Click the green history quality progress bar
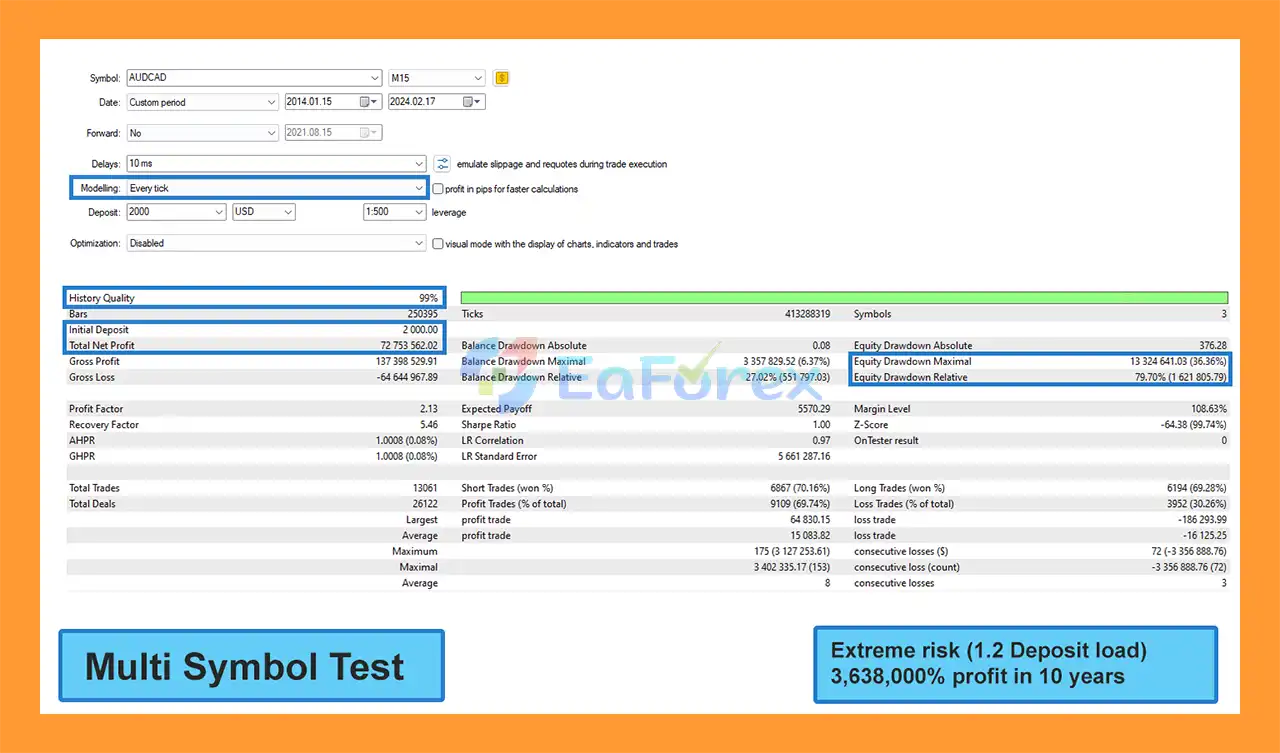This screenshot has height=753, width=1280. [844, 298]
